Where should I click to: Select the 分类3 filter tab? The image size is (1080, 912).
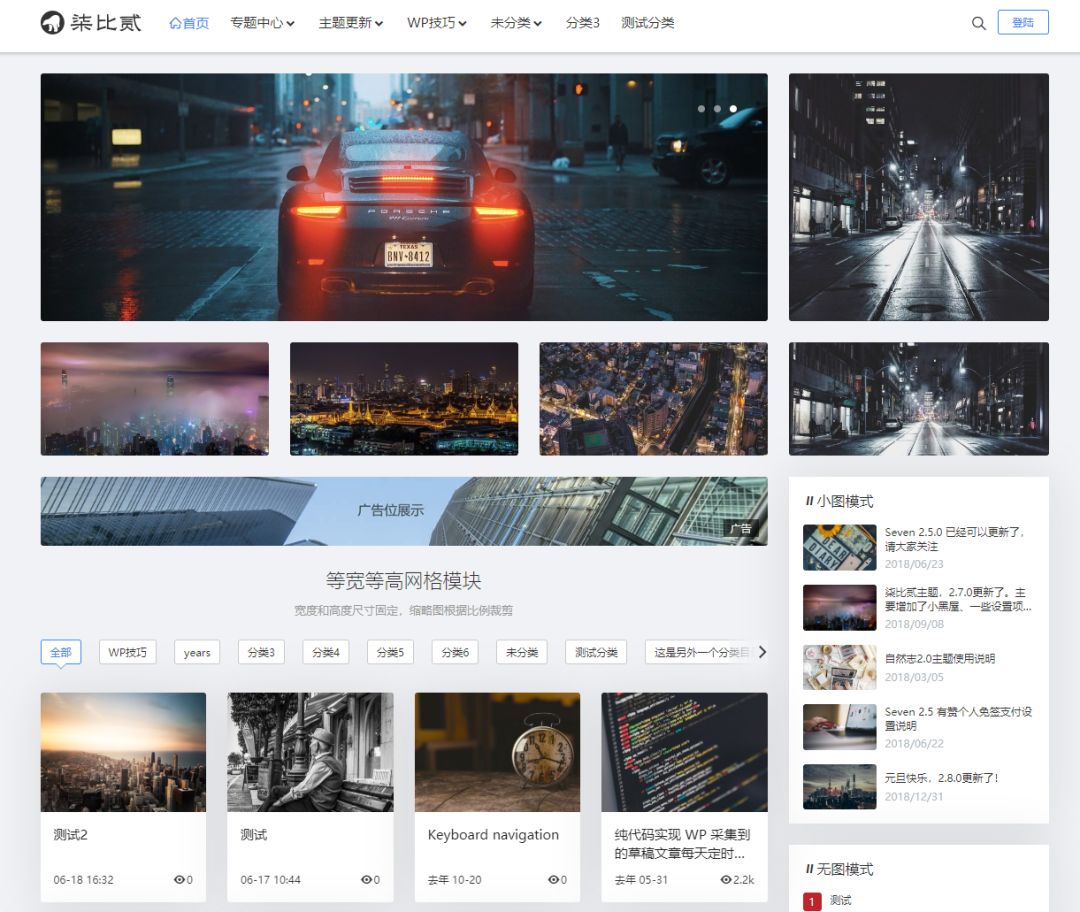pos(261,652)
